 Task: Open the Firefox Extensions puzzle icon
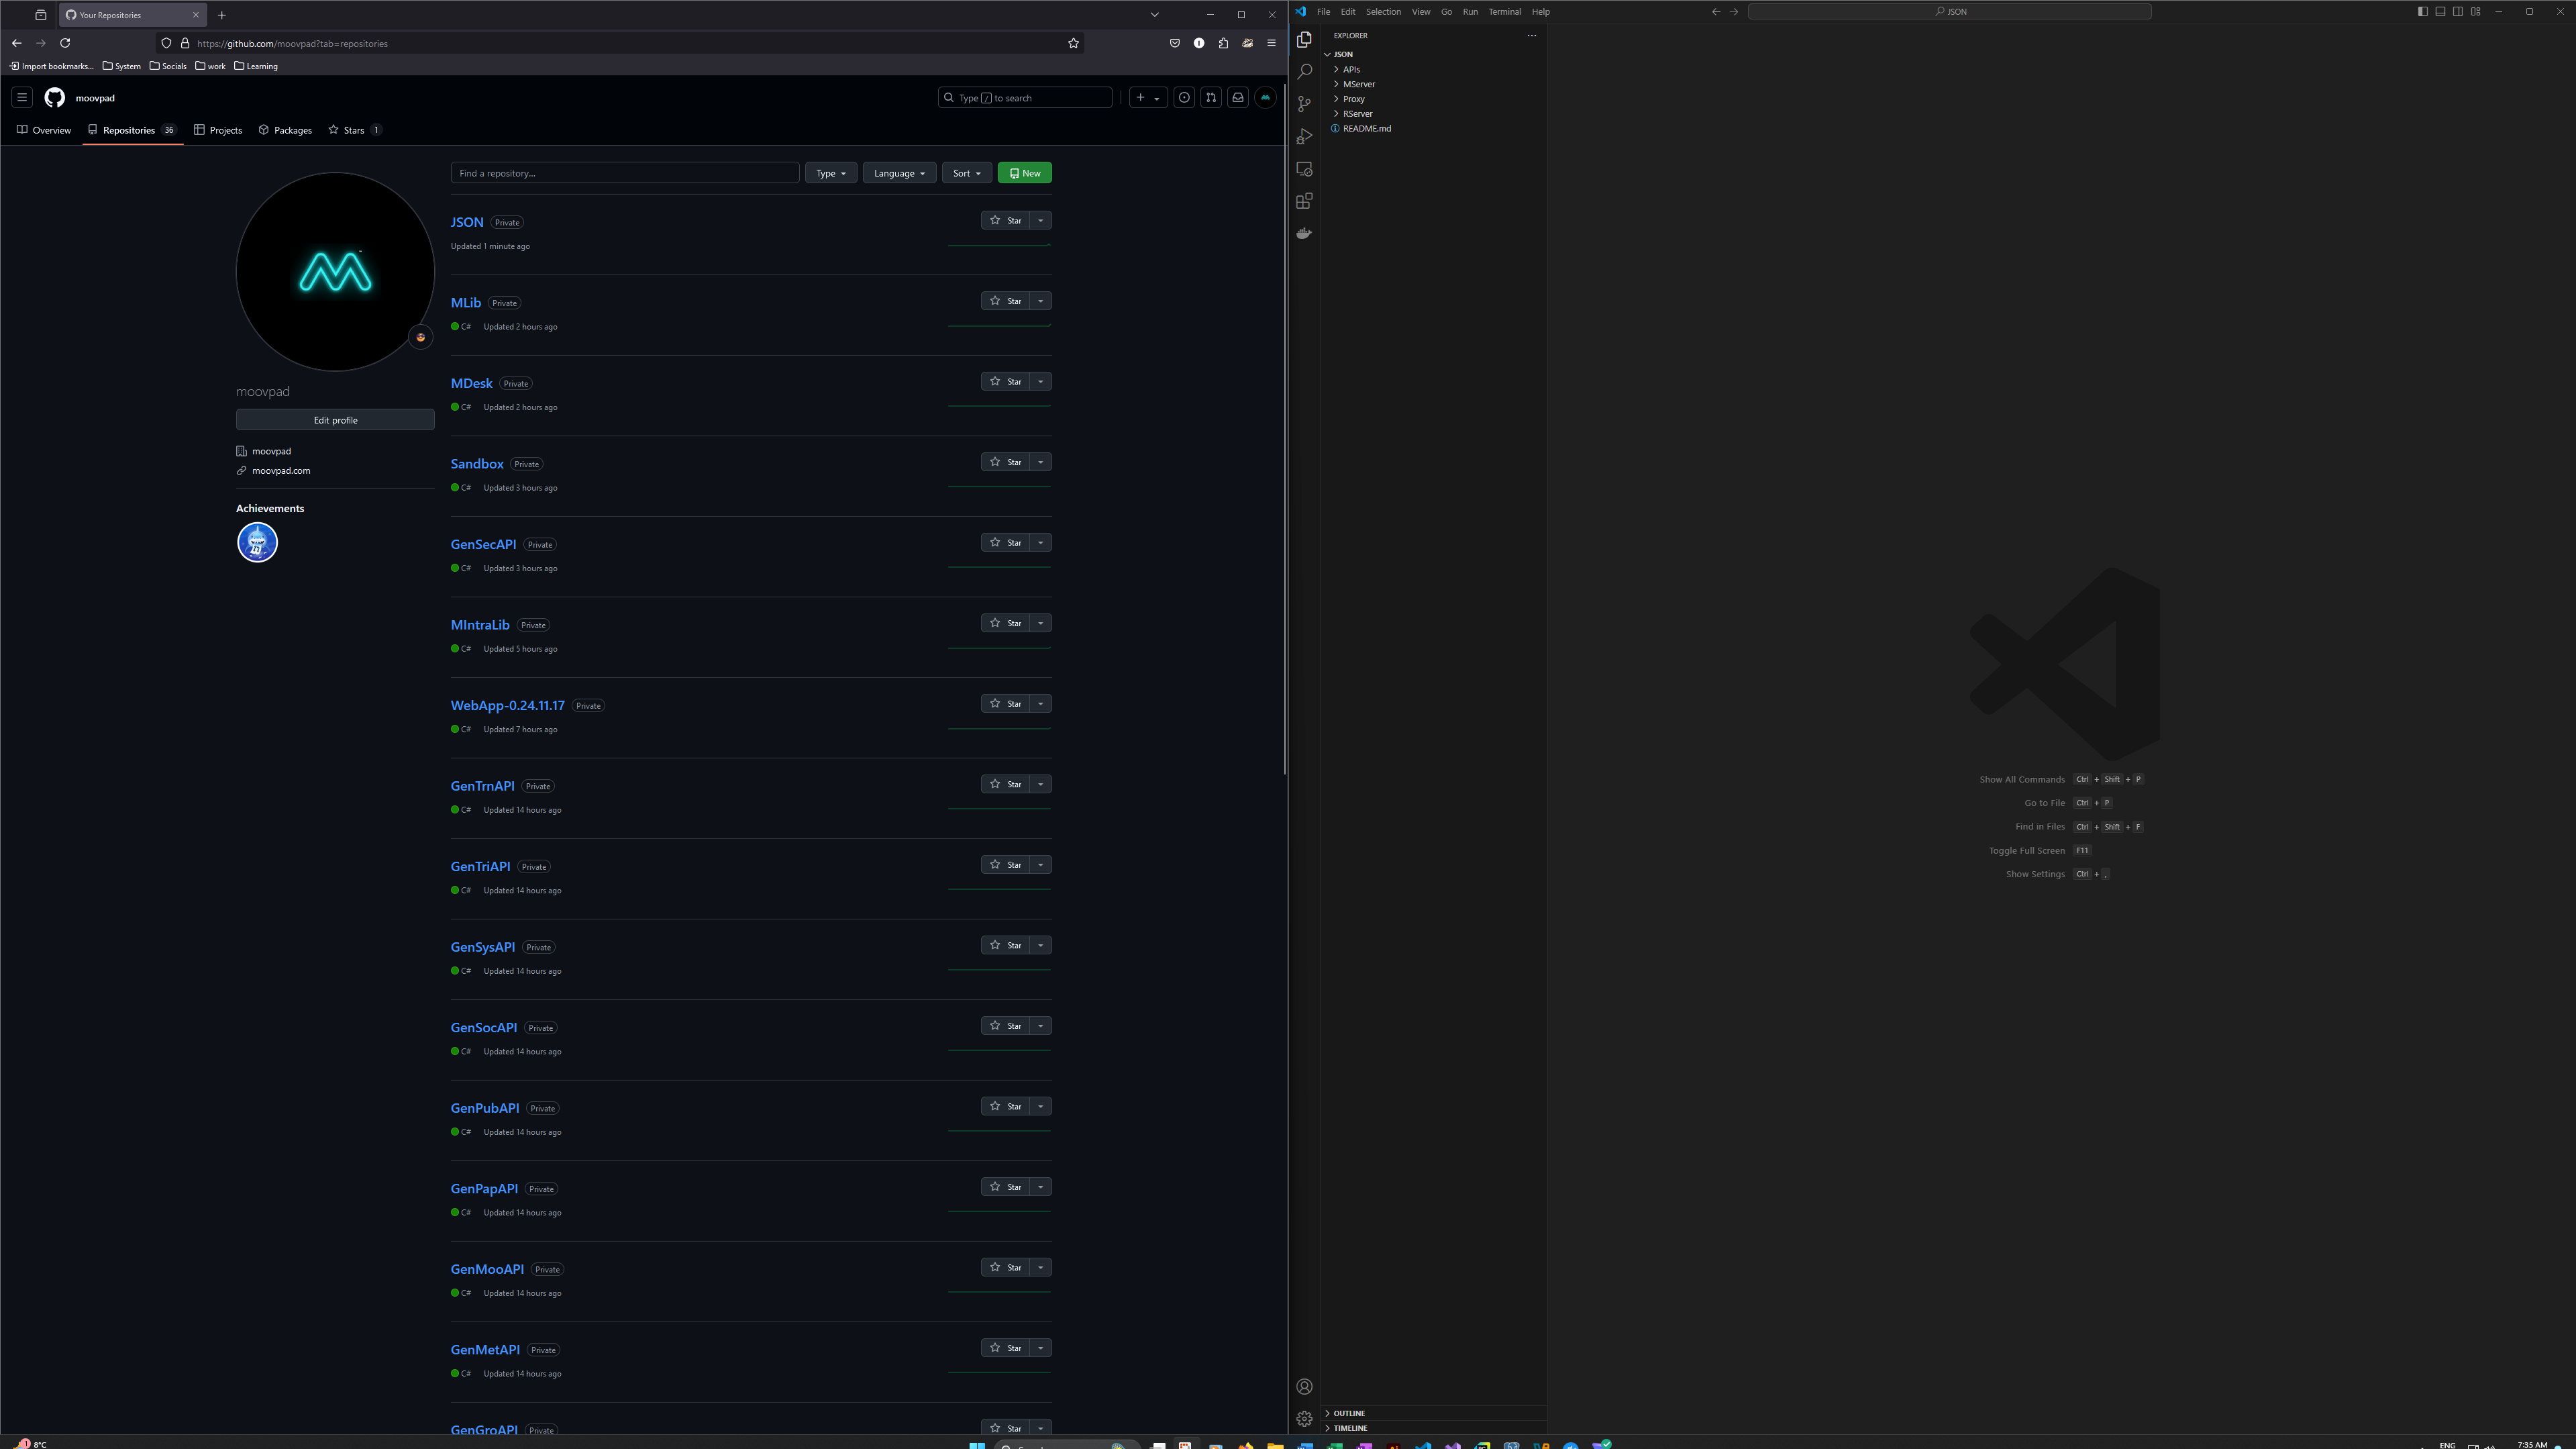1223,43
